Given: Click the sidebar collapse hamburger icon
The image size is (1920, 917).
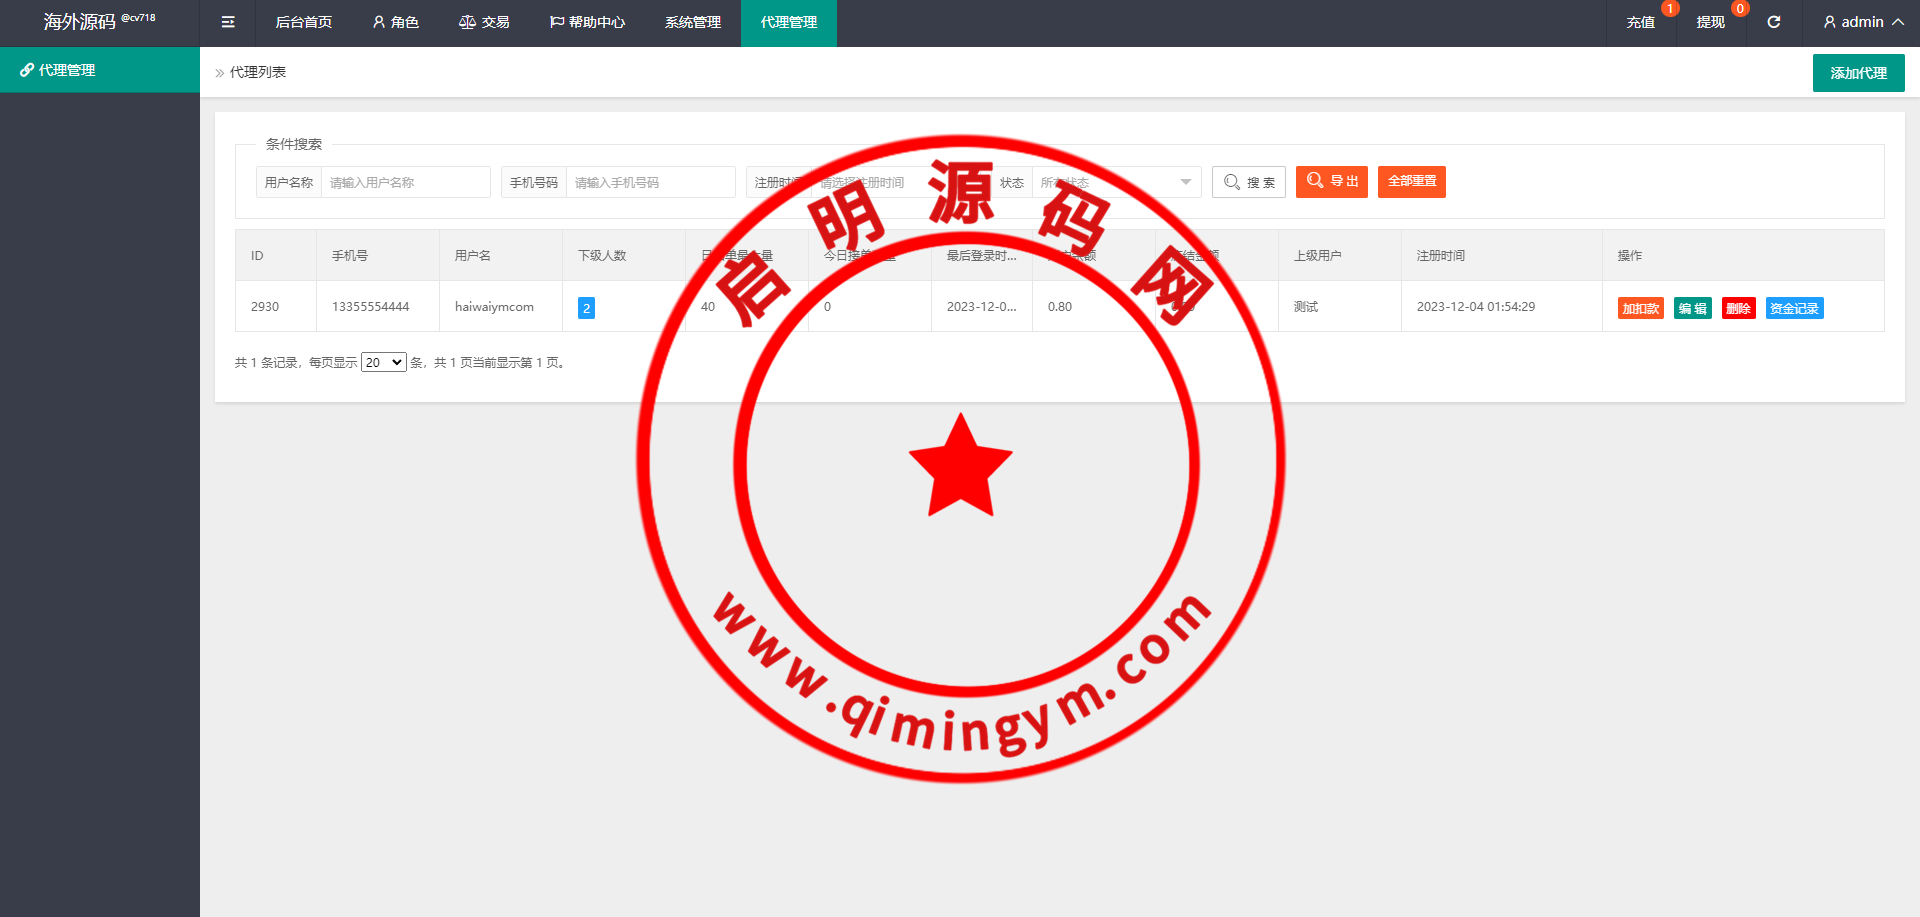Looking at the screenshot, I should tap(228, 22).
